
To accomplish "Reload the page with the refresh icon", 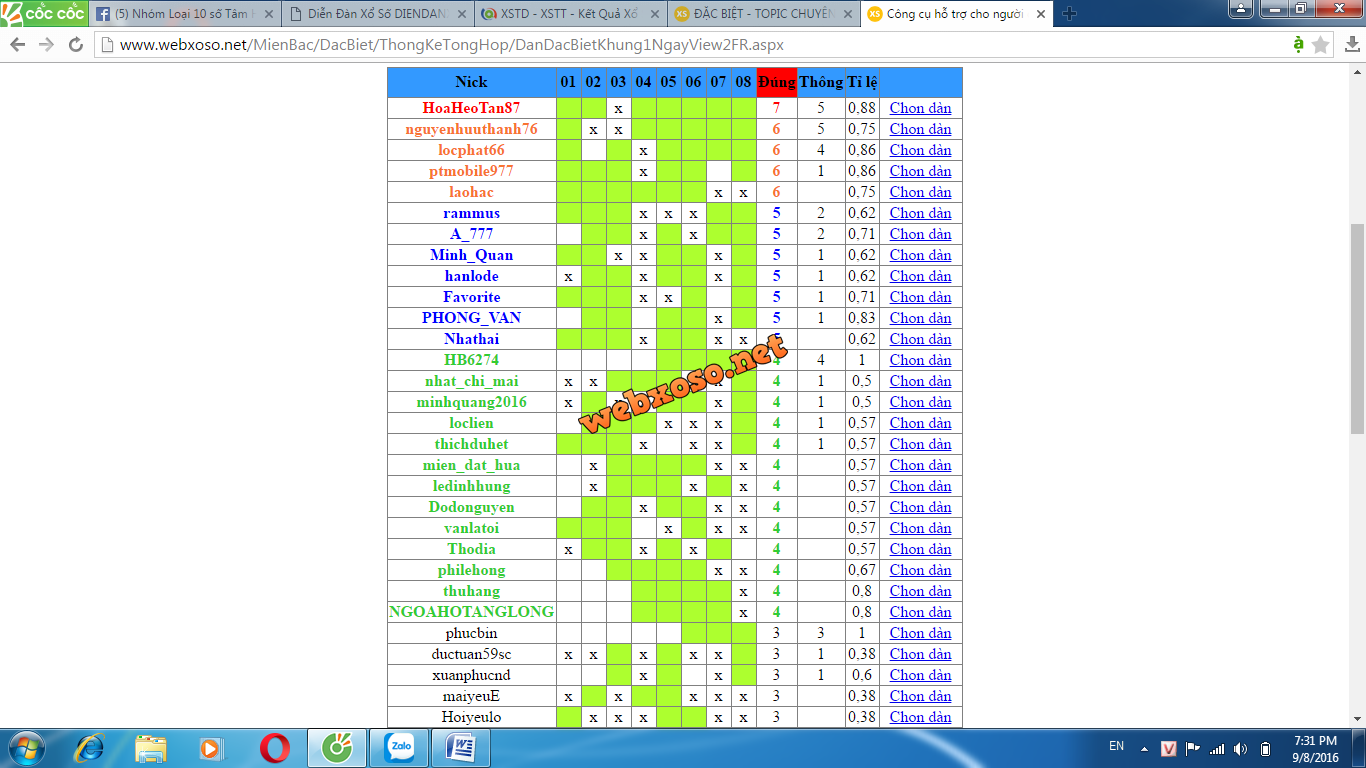I will point(76,45).
